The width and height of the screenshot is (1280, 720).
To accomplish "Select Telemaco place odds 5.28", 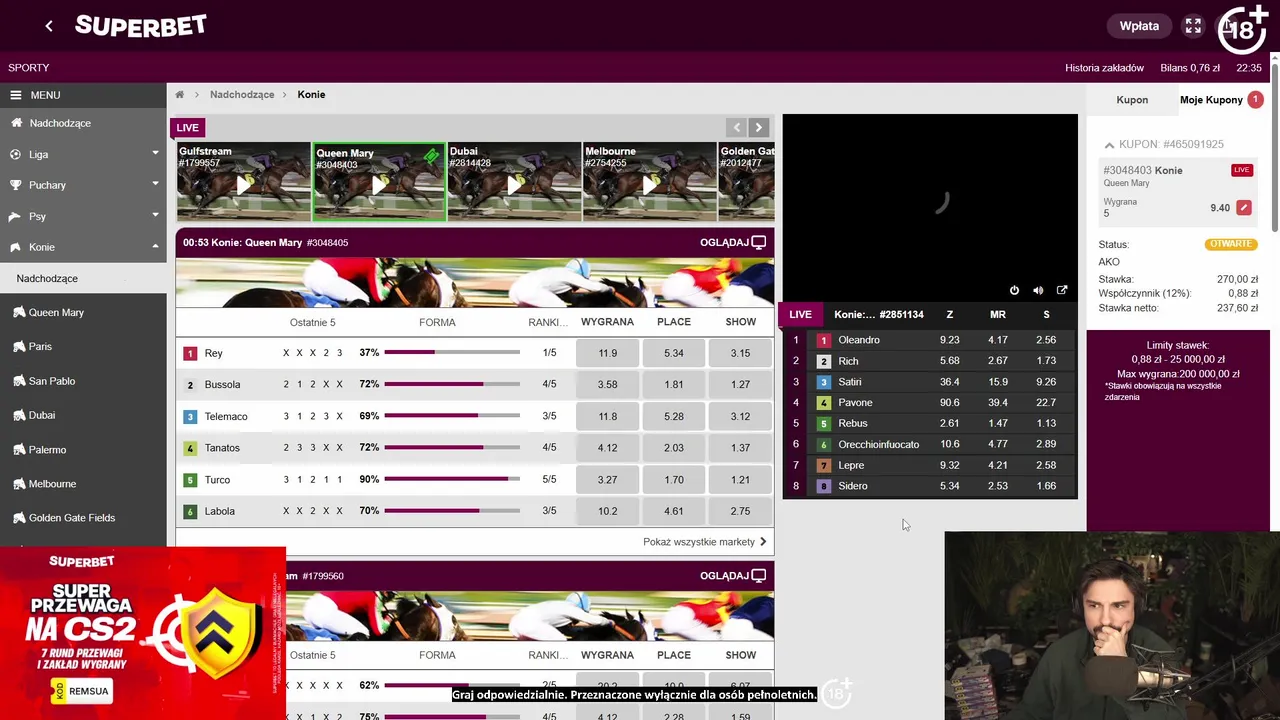I will pyautogui.click(x=673, y=416).
